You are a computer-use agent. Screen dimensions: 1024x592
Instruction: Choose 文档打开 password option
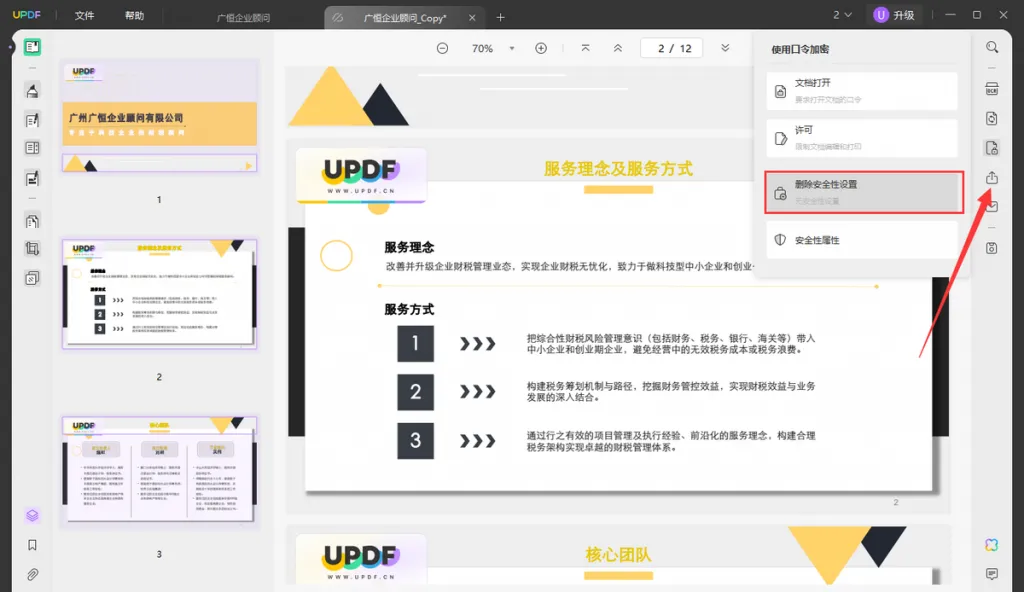pos(862,91)
